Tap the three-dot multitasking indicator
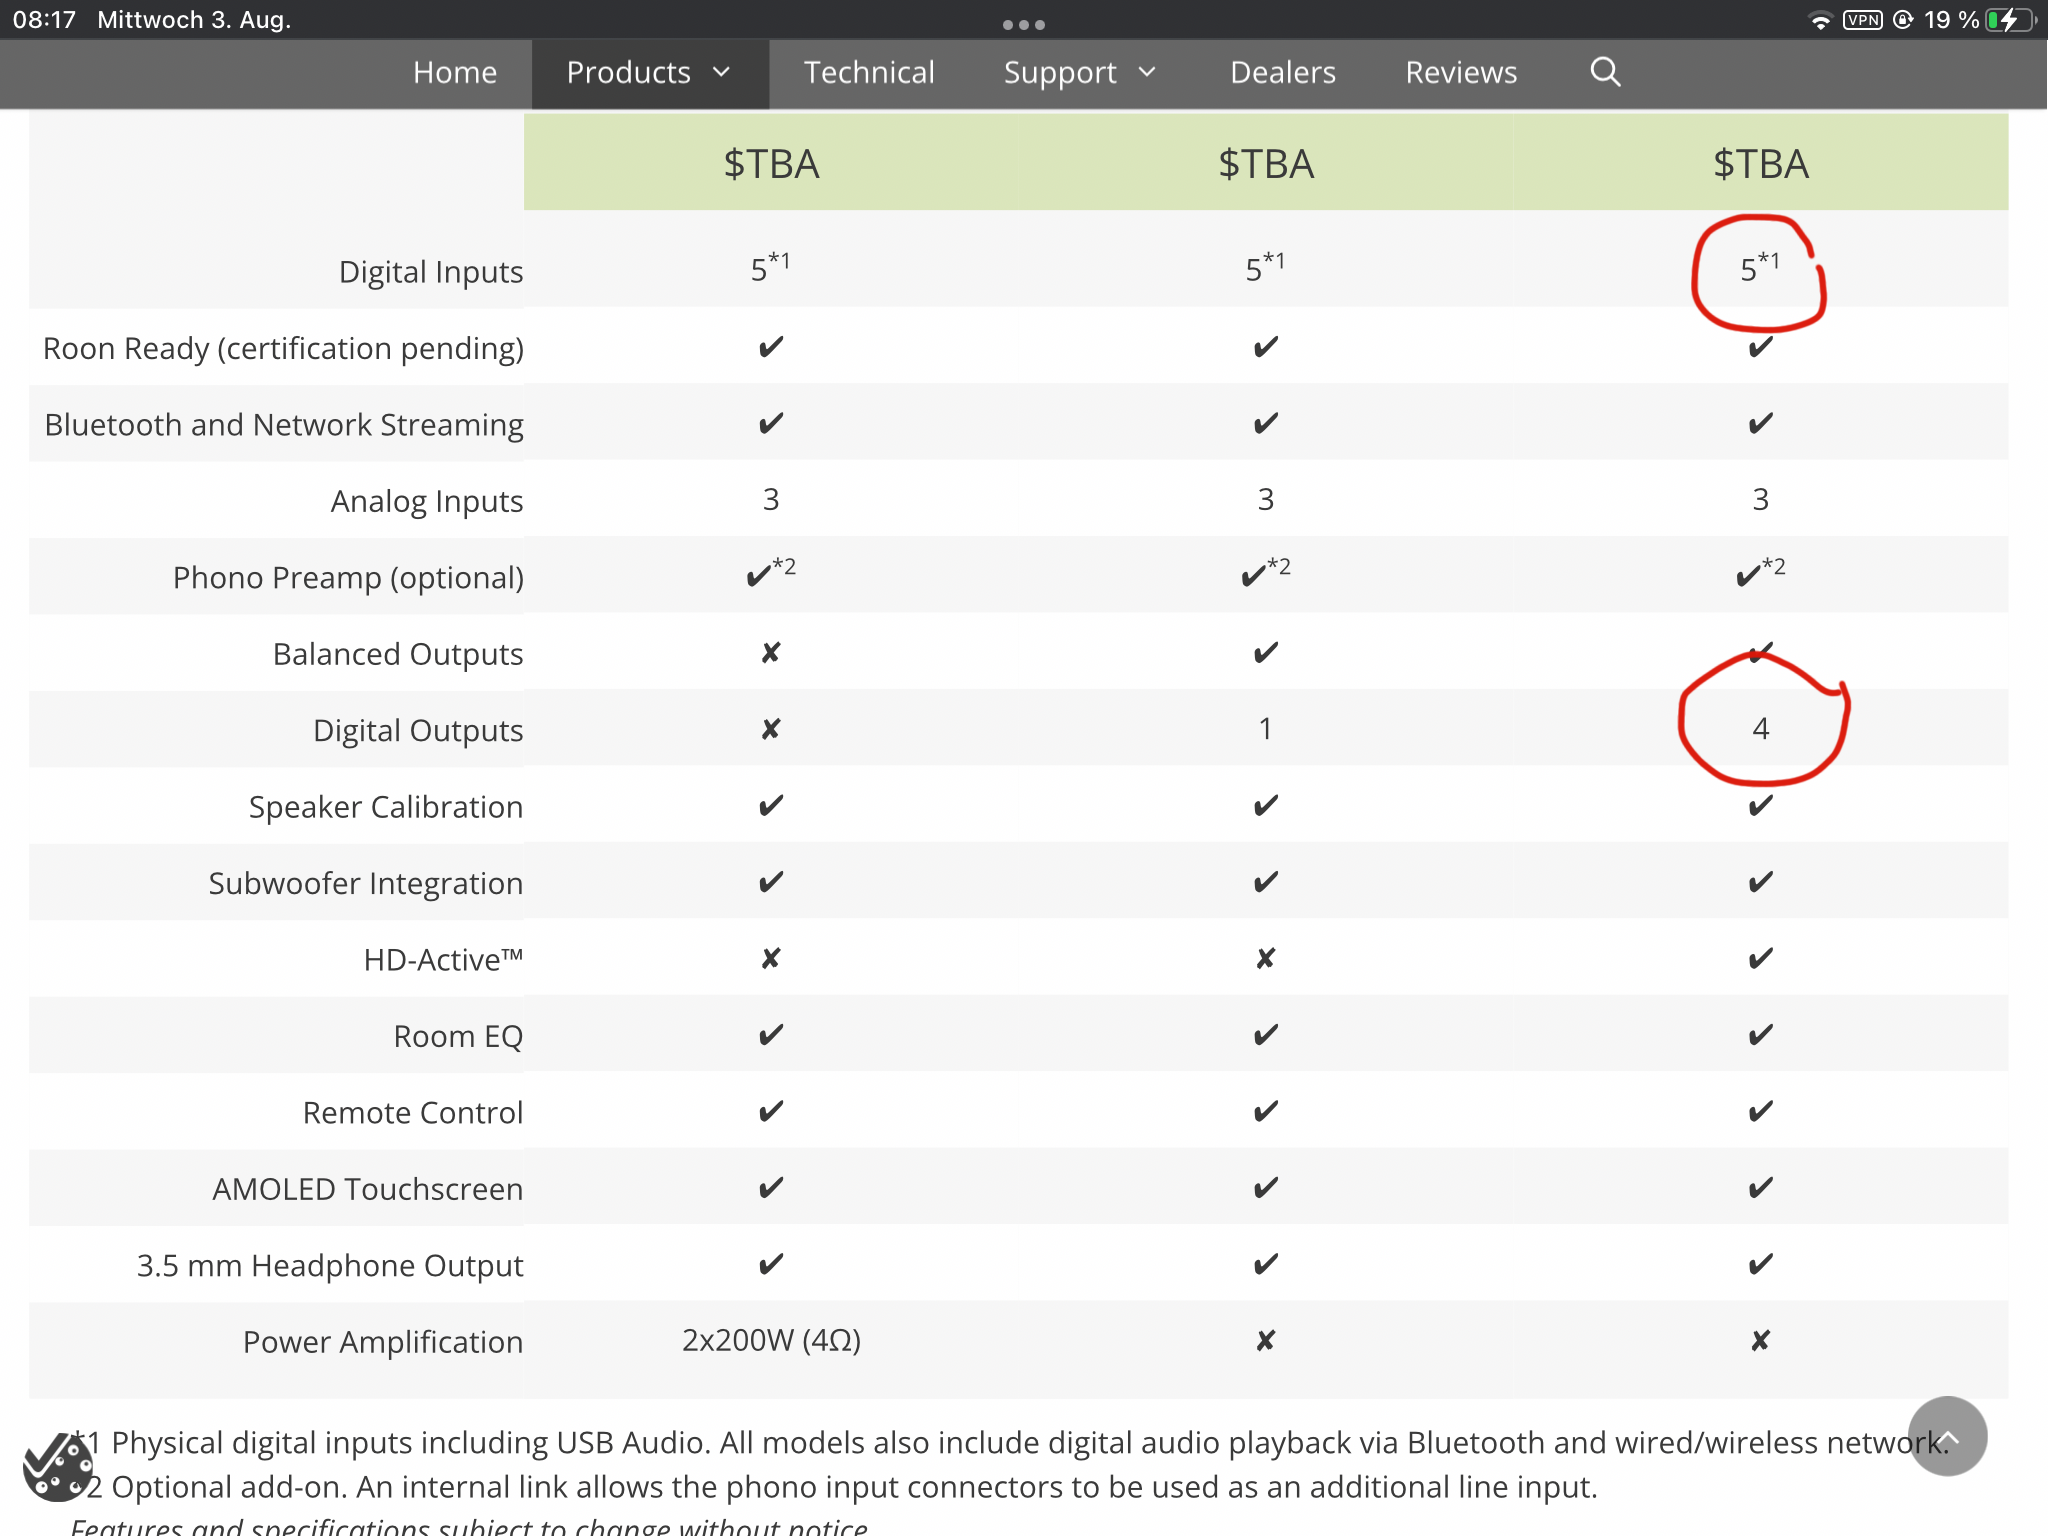Screen dimensions: 2048x1536 pyautogui.click(x=1024, y=24)
